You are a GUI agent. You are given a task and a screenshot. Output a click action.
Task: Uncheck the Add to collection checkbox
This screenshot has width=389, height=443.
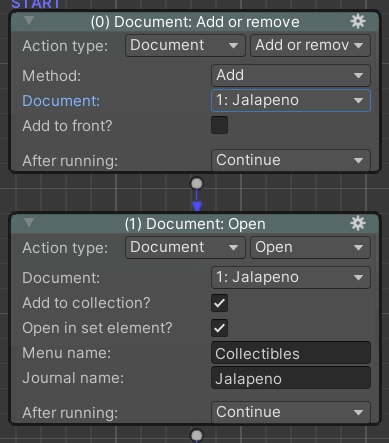coord(219,303)
